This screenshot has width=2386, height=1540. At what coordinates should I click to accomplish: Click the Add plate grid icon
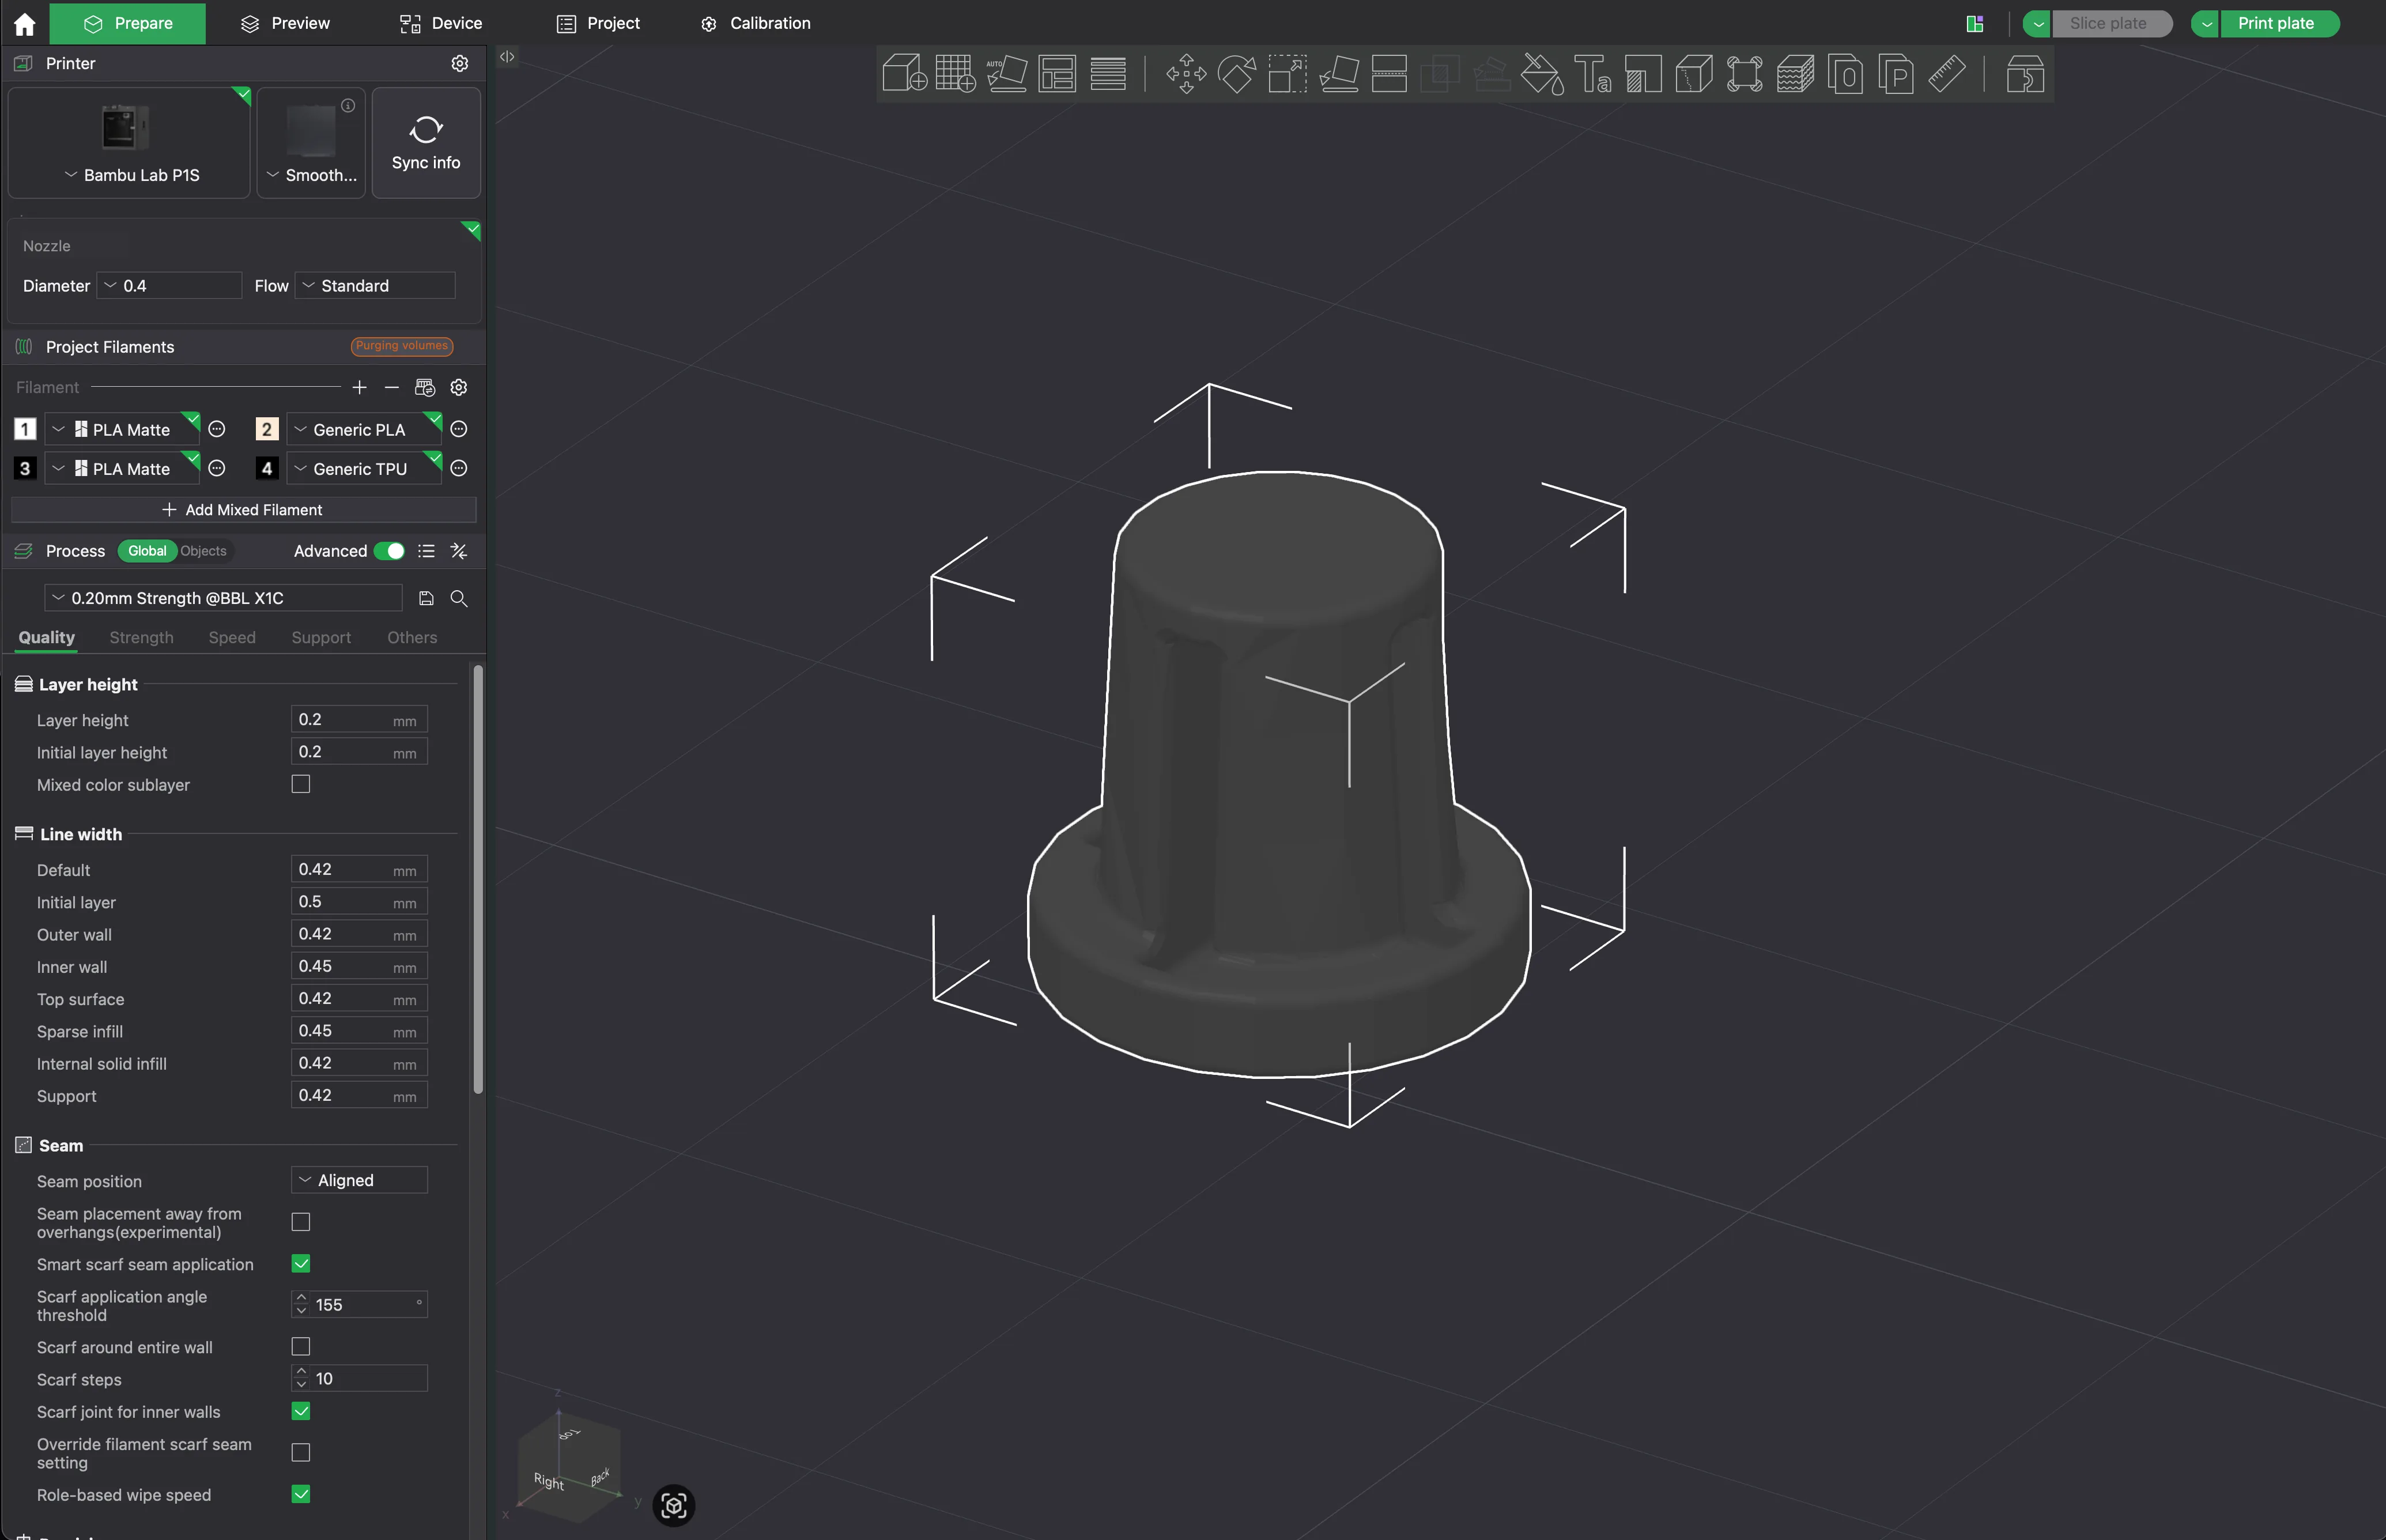(x=955, y=74)
